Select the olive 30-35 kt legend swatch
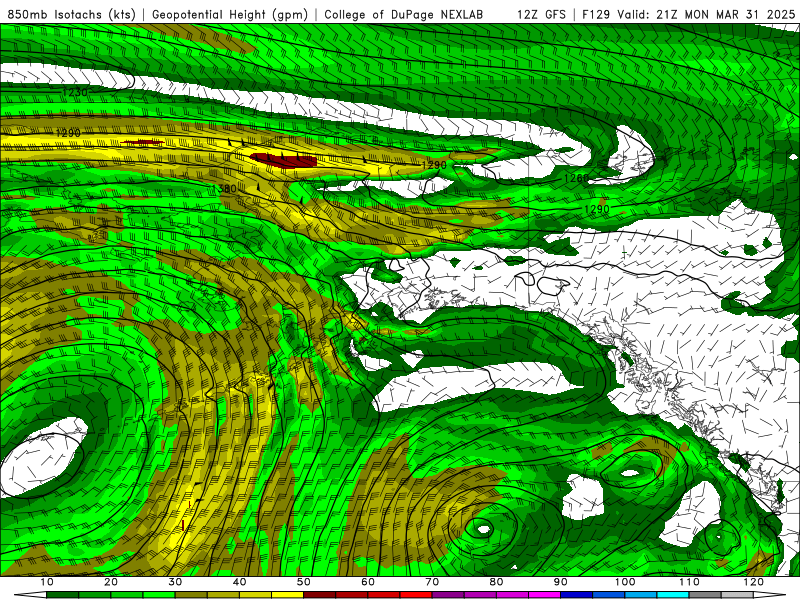 point(191,595)
